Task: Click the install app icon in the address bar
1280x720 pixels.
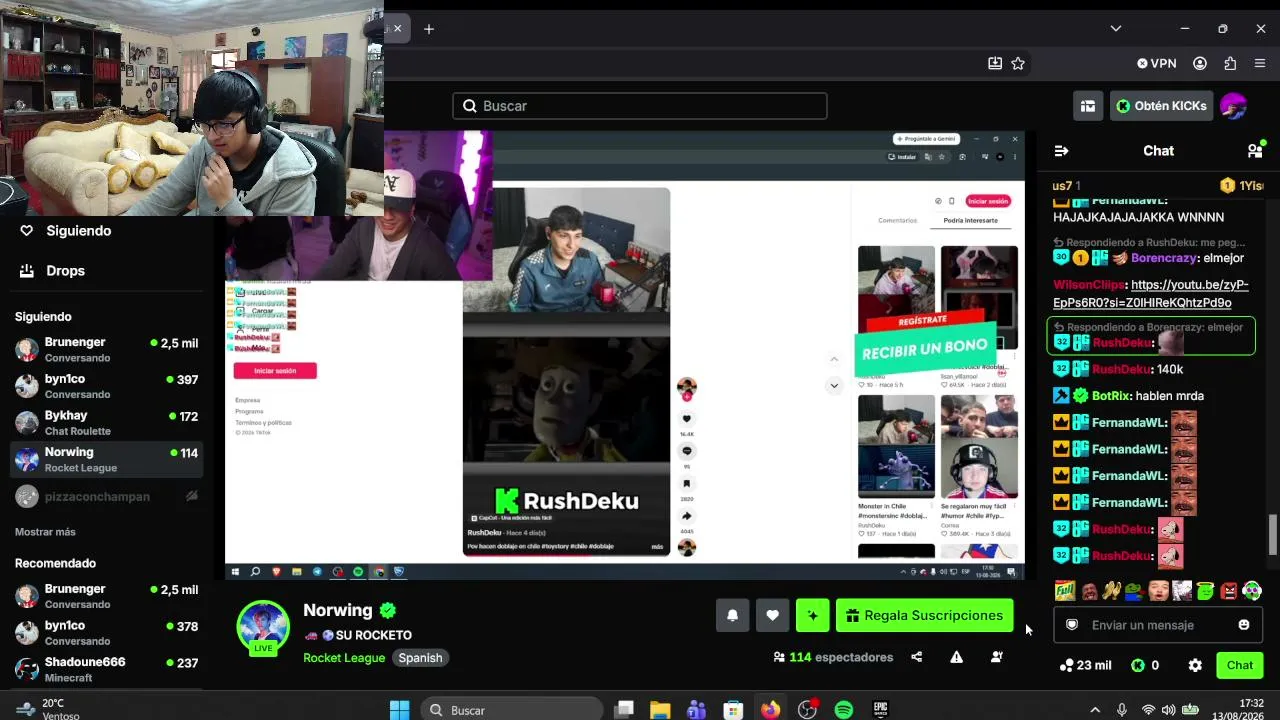Action: click(x=995, y=63)
